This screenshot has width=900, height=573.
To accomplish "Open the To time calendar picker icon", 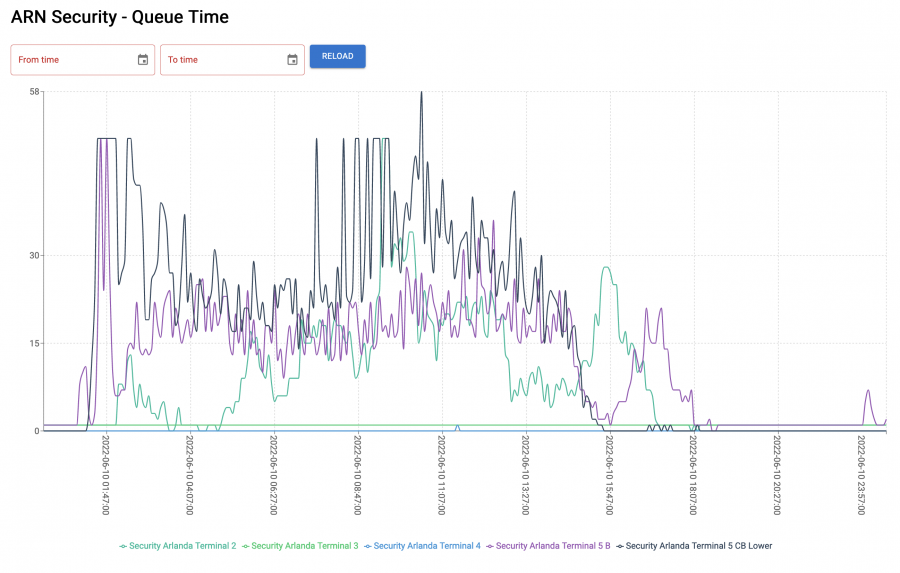I will click(x=292, y=60).
